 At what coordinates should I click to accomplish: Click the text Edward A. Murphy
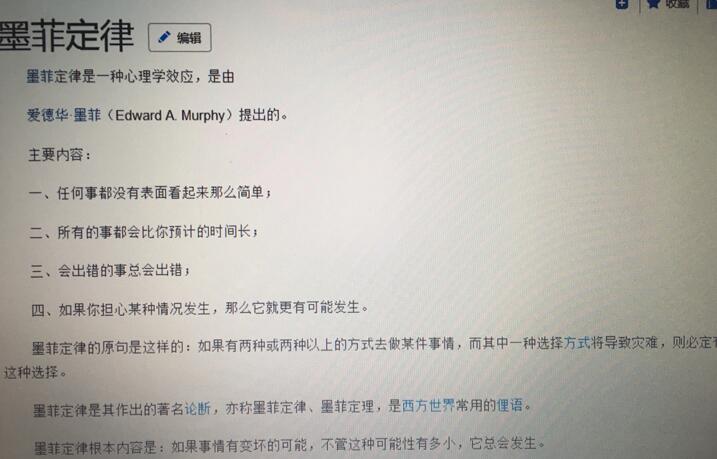point(170,116)
